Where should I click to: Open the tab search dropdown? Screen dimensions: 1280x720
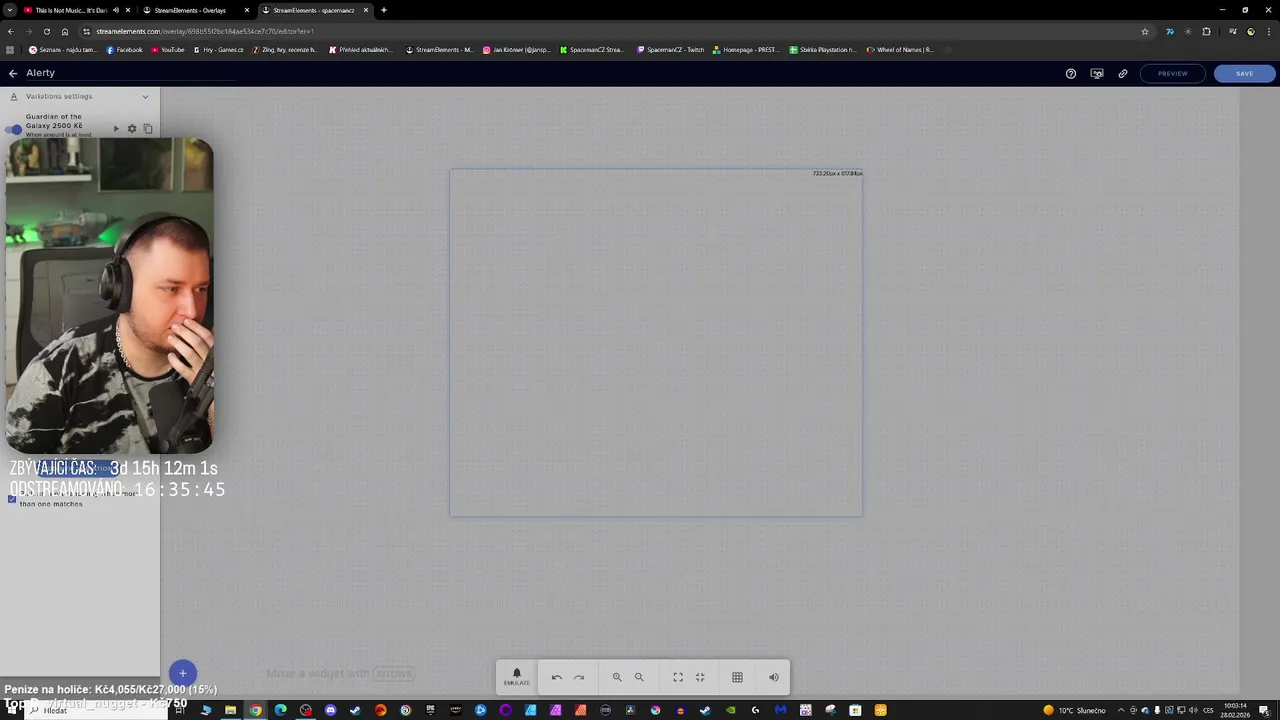(9, 10)
